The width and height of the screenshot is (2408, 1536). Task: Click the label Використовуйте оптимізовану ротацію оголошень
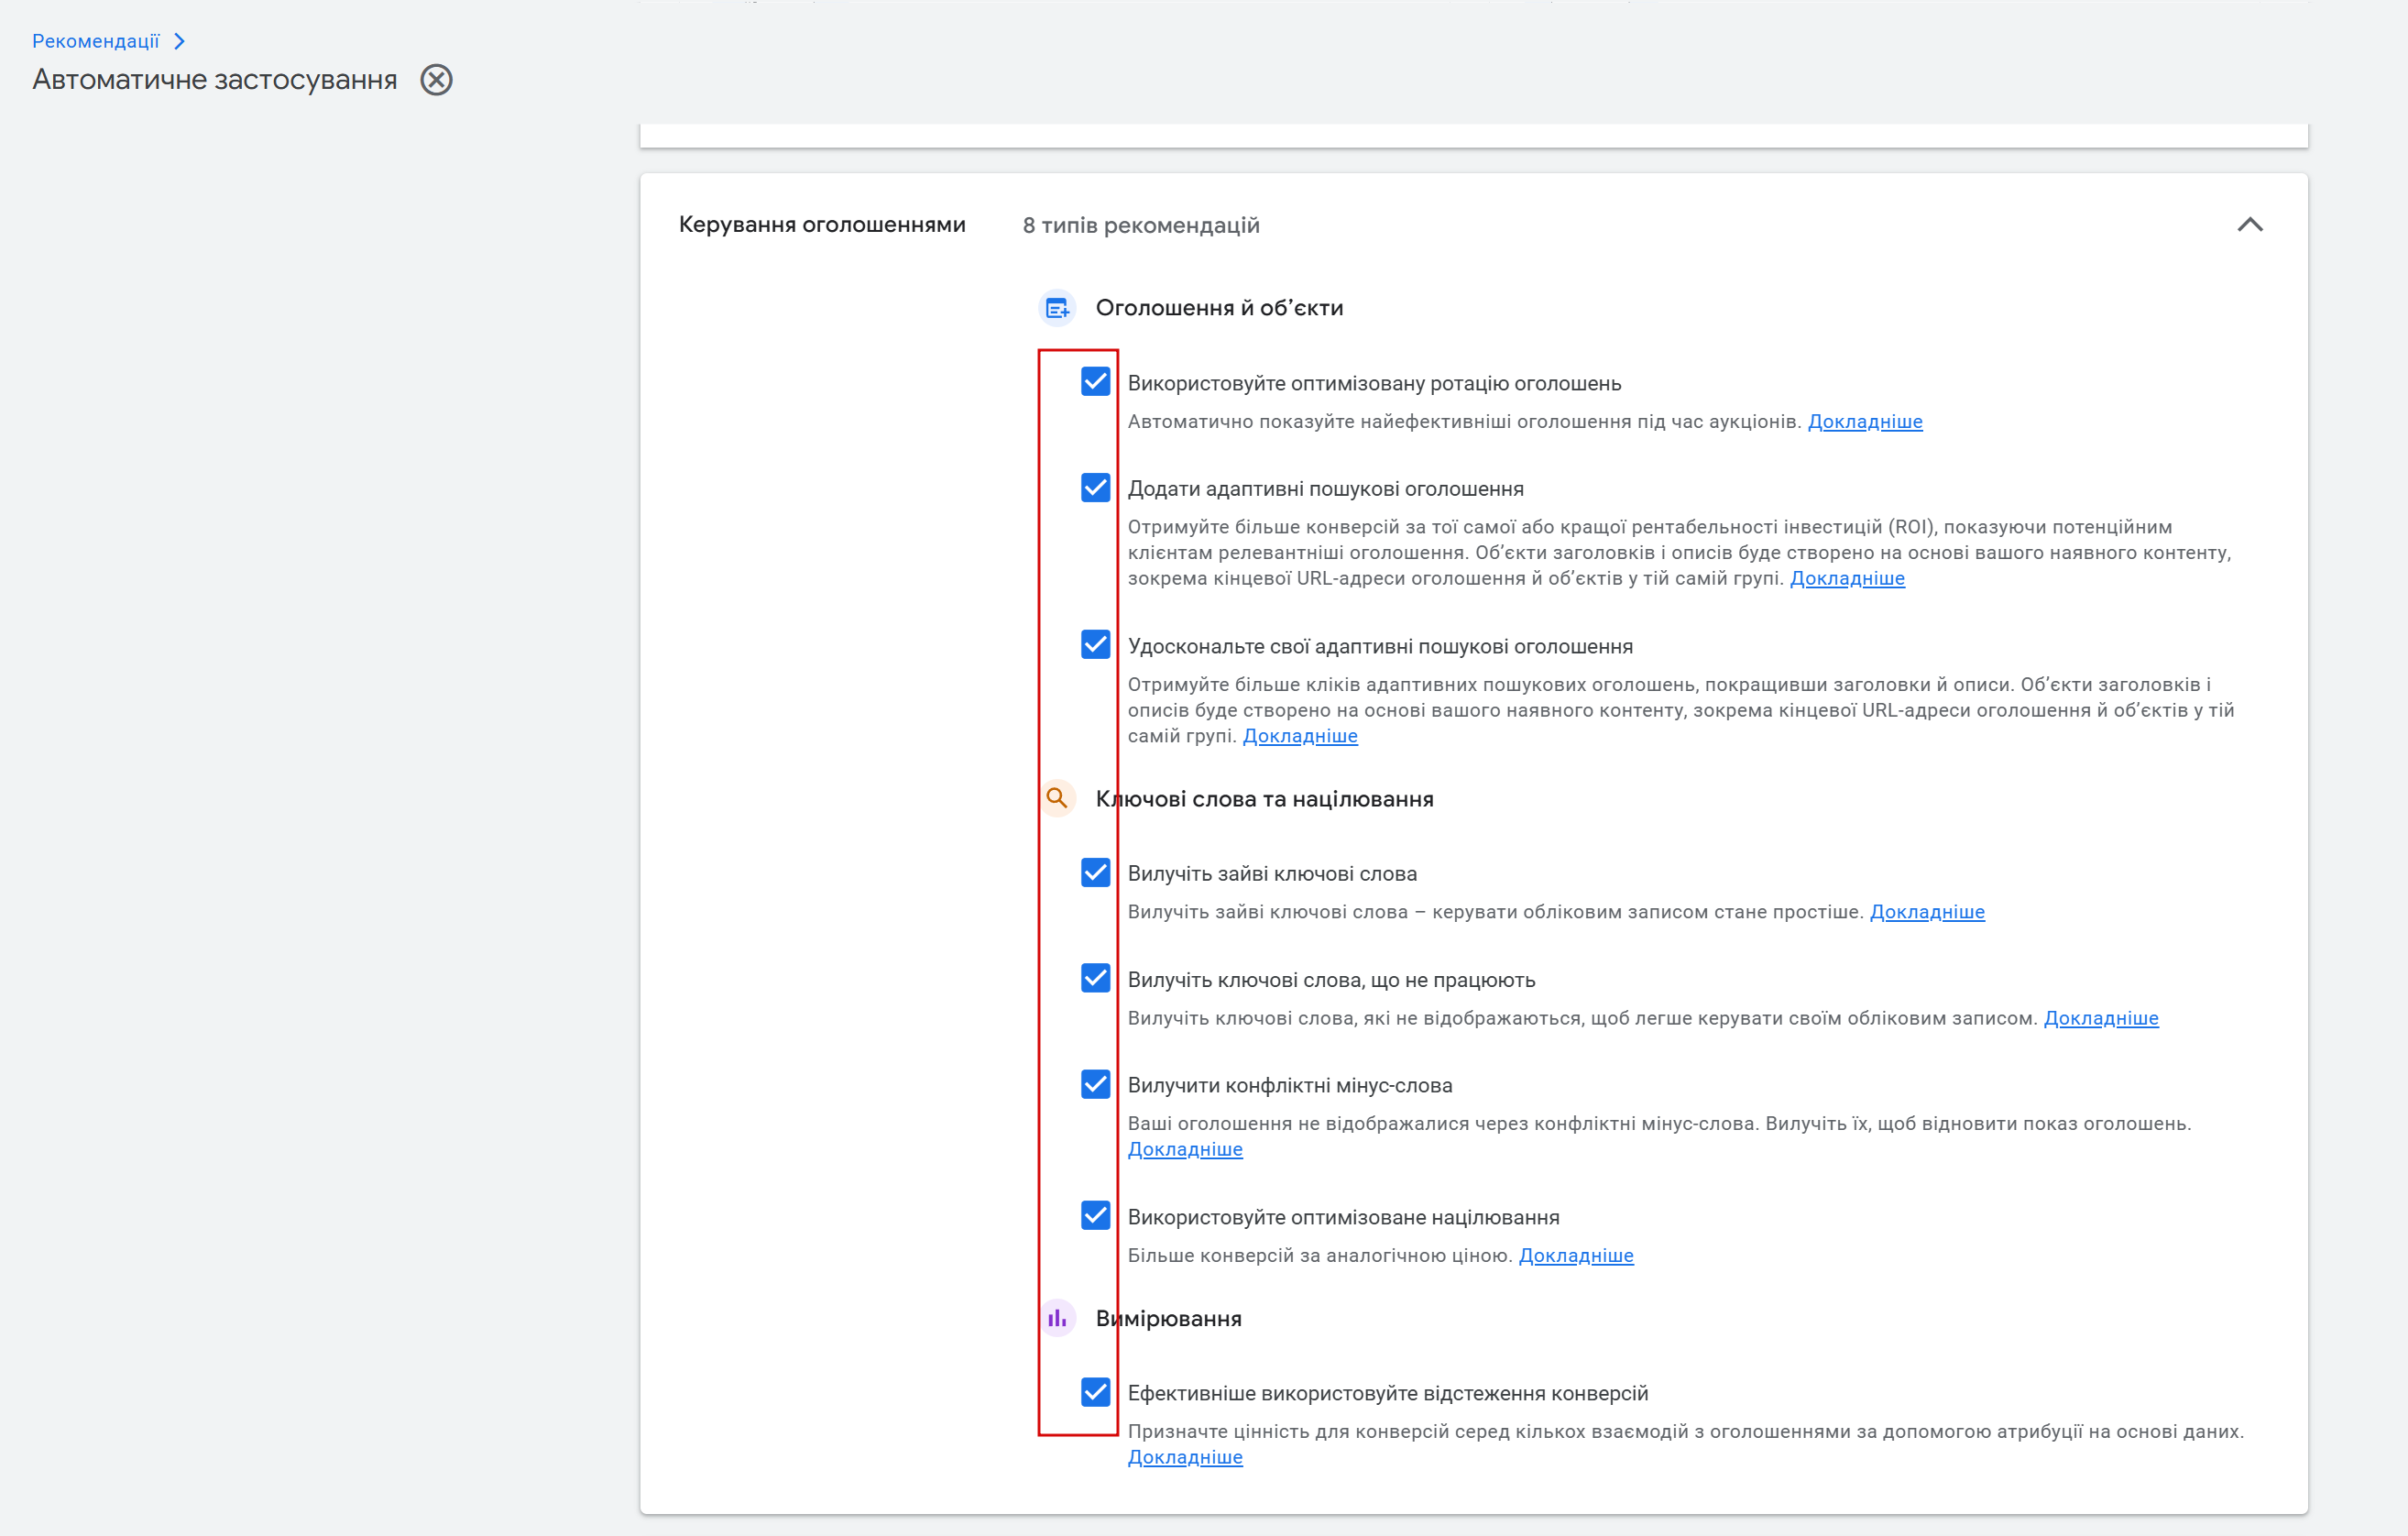pos(1374,384)
